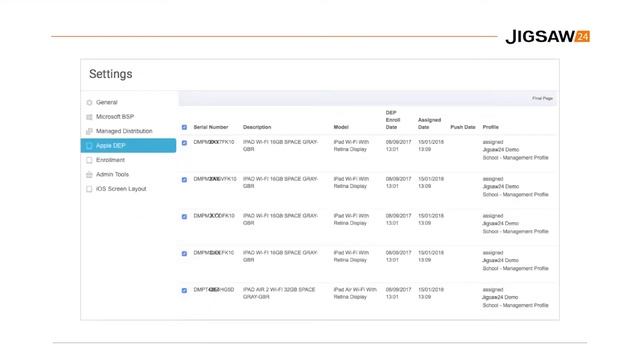
Task: Uncheck the fourth iPad Wi-Fi row checkbox
Action: [184, 253]
